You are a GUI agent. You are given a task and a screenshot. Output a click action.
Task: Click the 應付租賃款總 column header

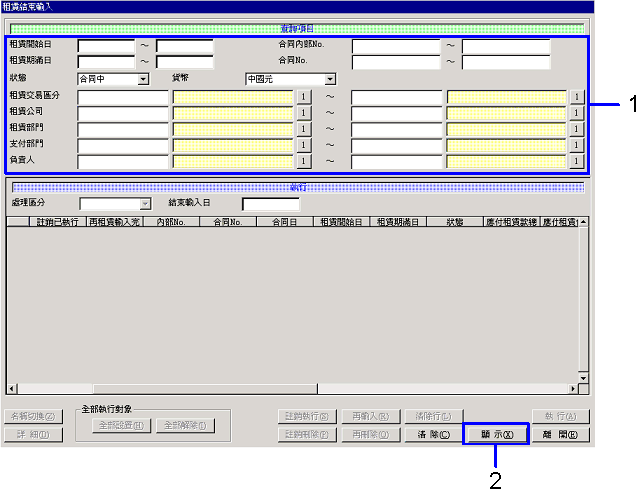pyautogui.click(x=511, y=222)
